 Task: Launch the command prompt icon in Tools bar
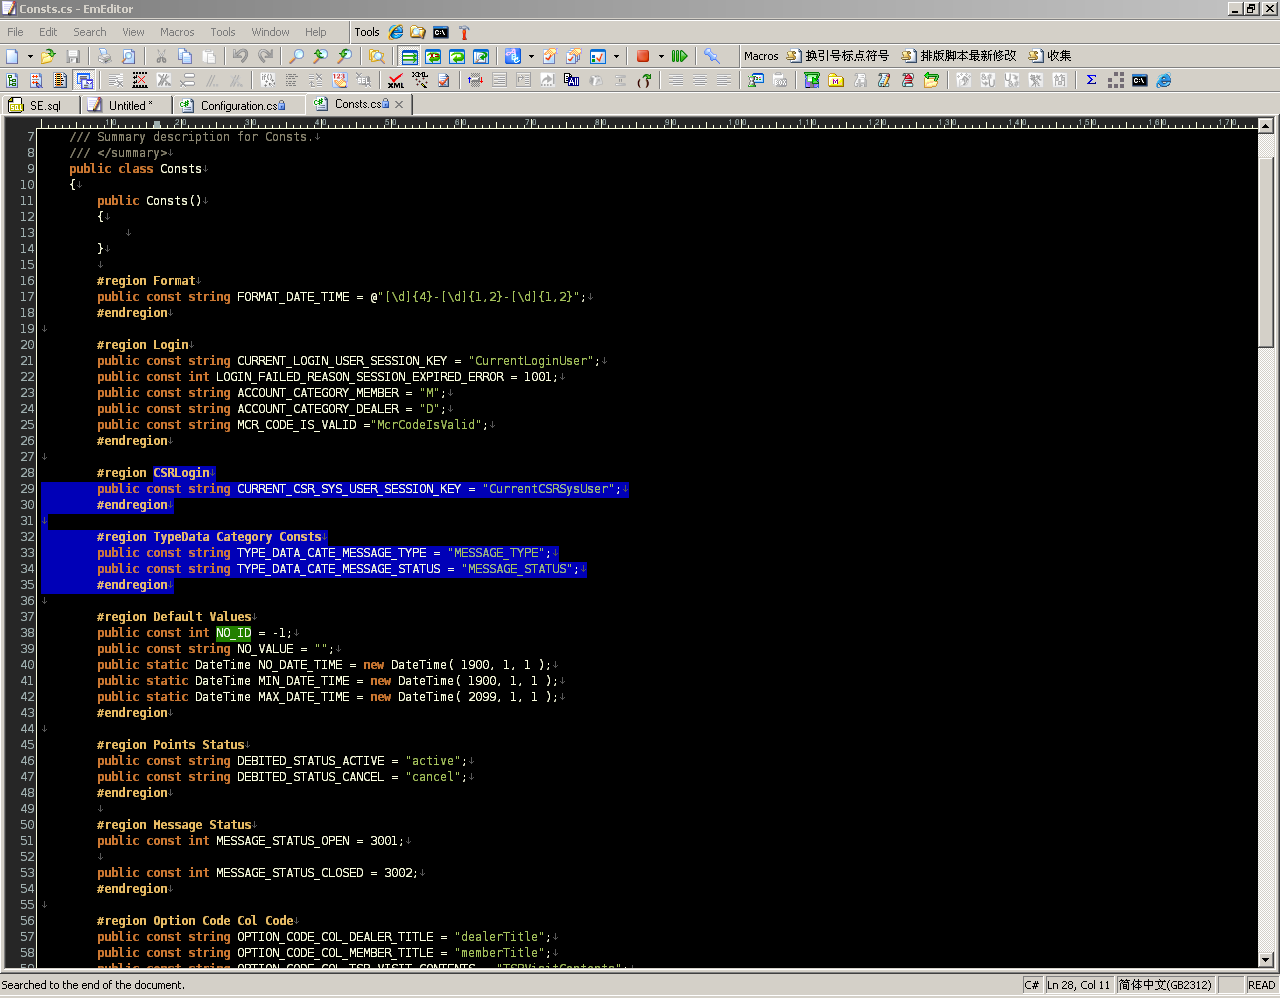click(440, 32)
